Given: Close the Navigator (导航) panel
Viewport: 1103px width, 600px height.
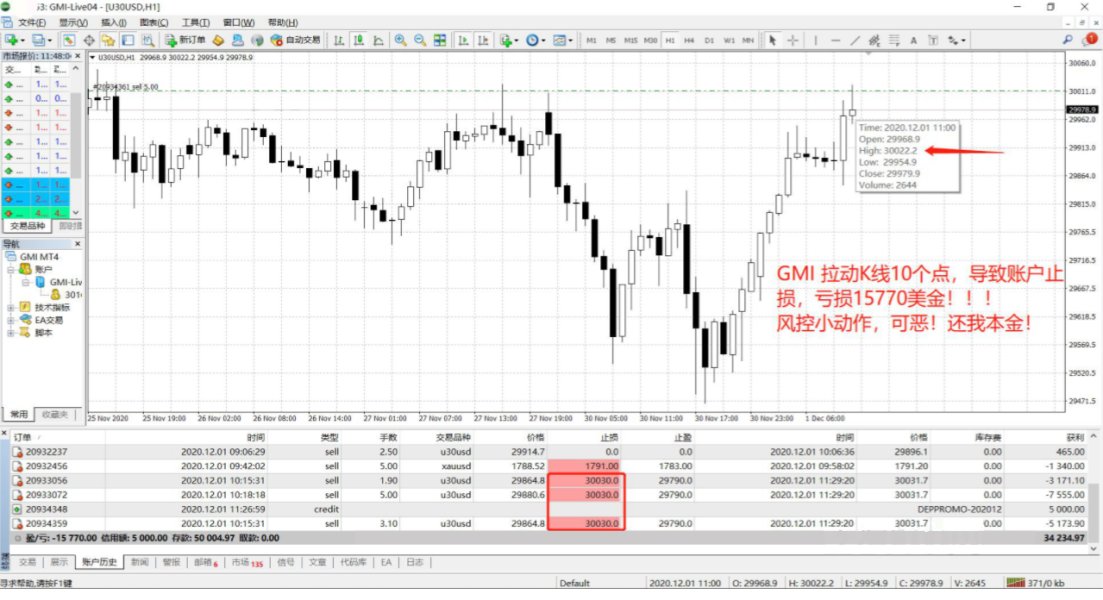Looking at the screenshot, I should coord(77,243).
